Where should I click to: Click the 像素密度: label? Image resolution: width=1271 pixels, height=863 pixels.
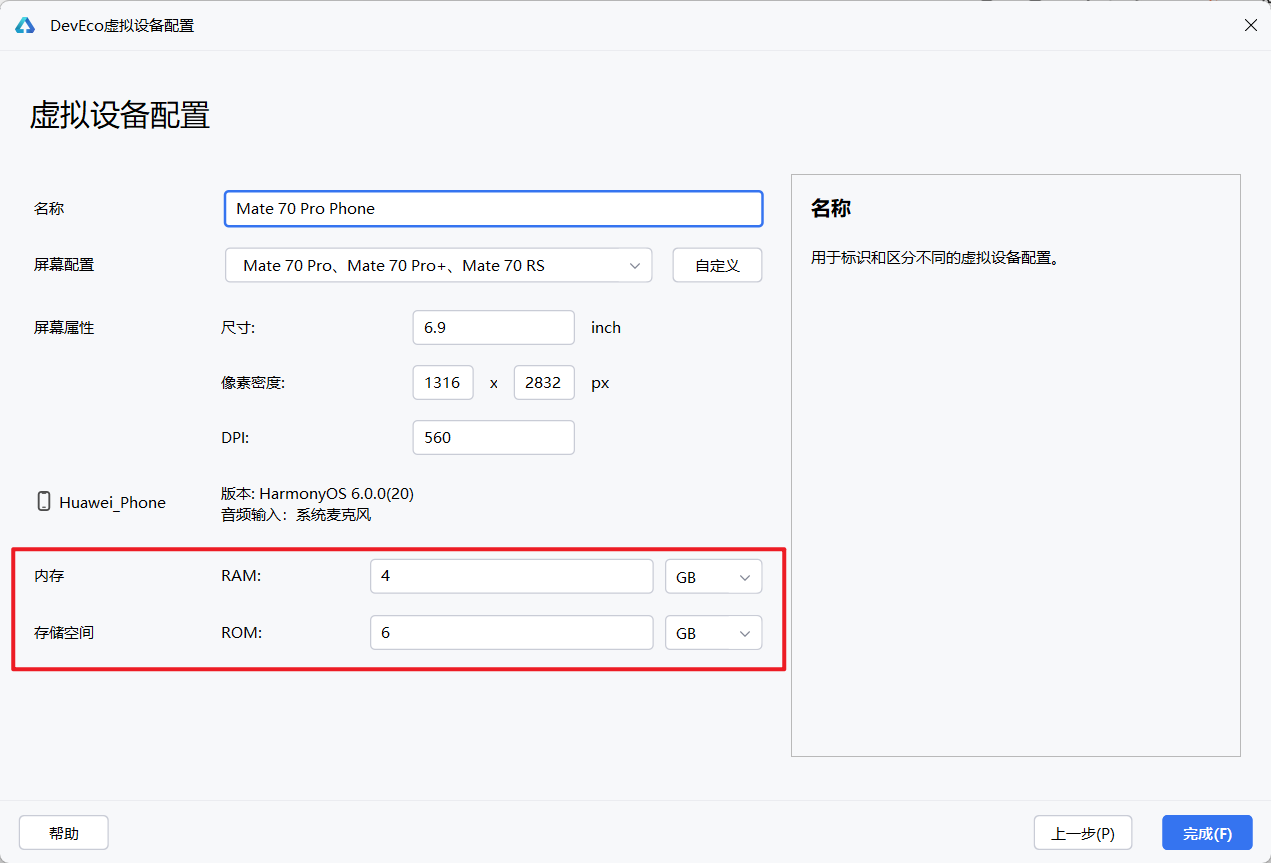253,382
